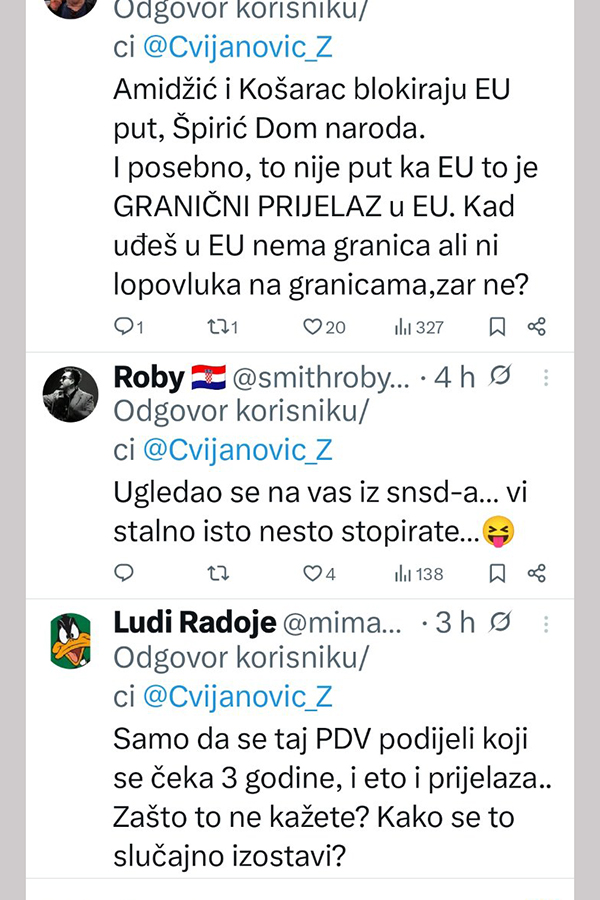The height and width of the screenshot is (900, 600).
Task: Click Grok icon on Ludi Radoje's tweet
Action: [x=501, y=623]
